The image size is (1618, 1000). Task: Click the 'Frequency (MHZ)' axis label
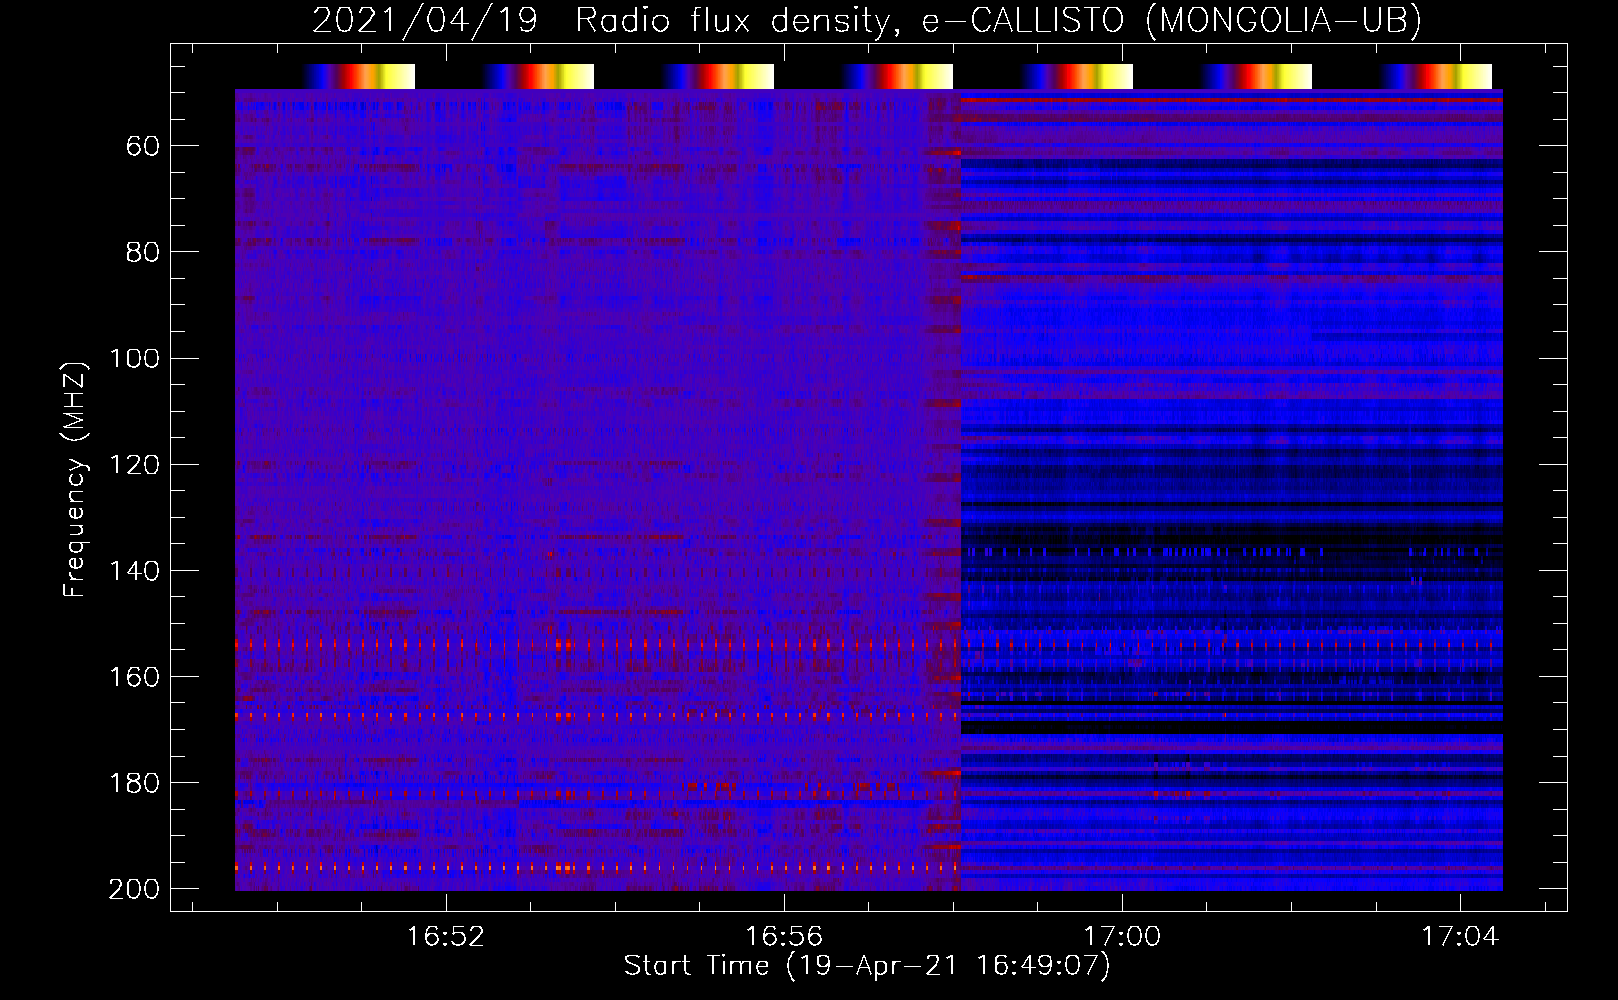click(75, 479)
